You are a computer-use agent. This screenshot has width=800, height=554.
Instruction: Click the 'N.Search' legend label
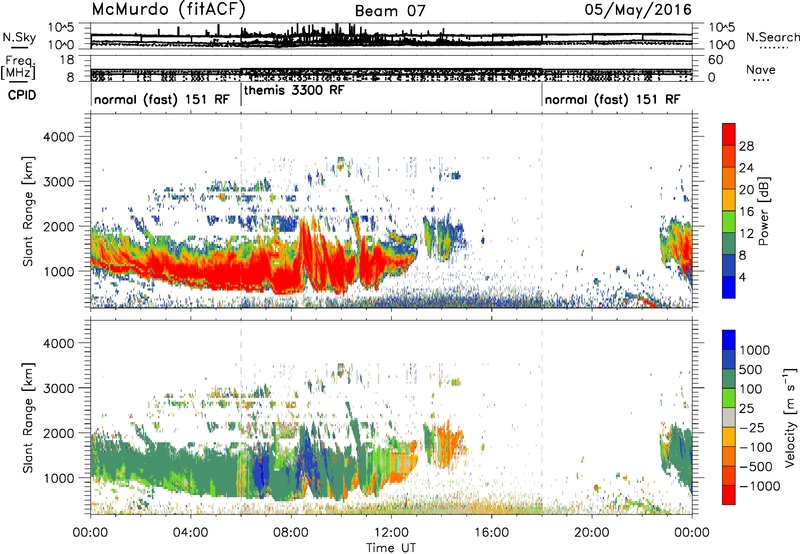click(772, 37)
